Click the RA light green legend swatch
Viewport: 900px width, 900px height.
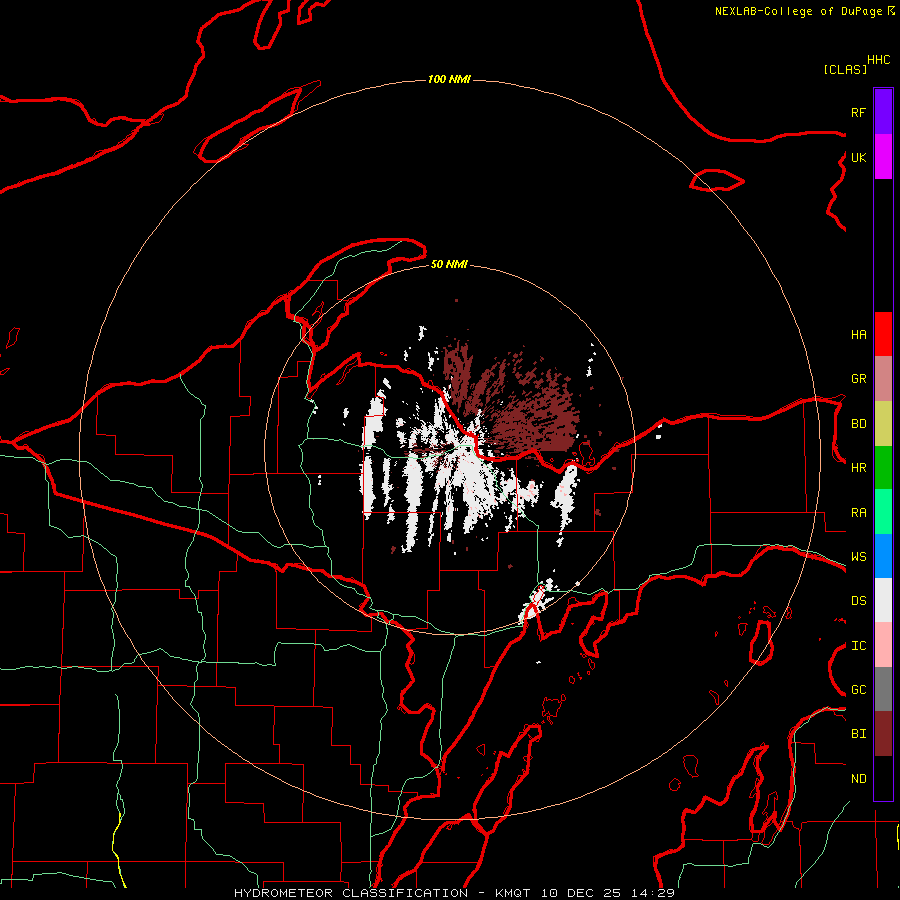pyautogui.click(x=883, y=512)
